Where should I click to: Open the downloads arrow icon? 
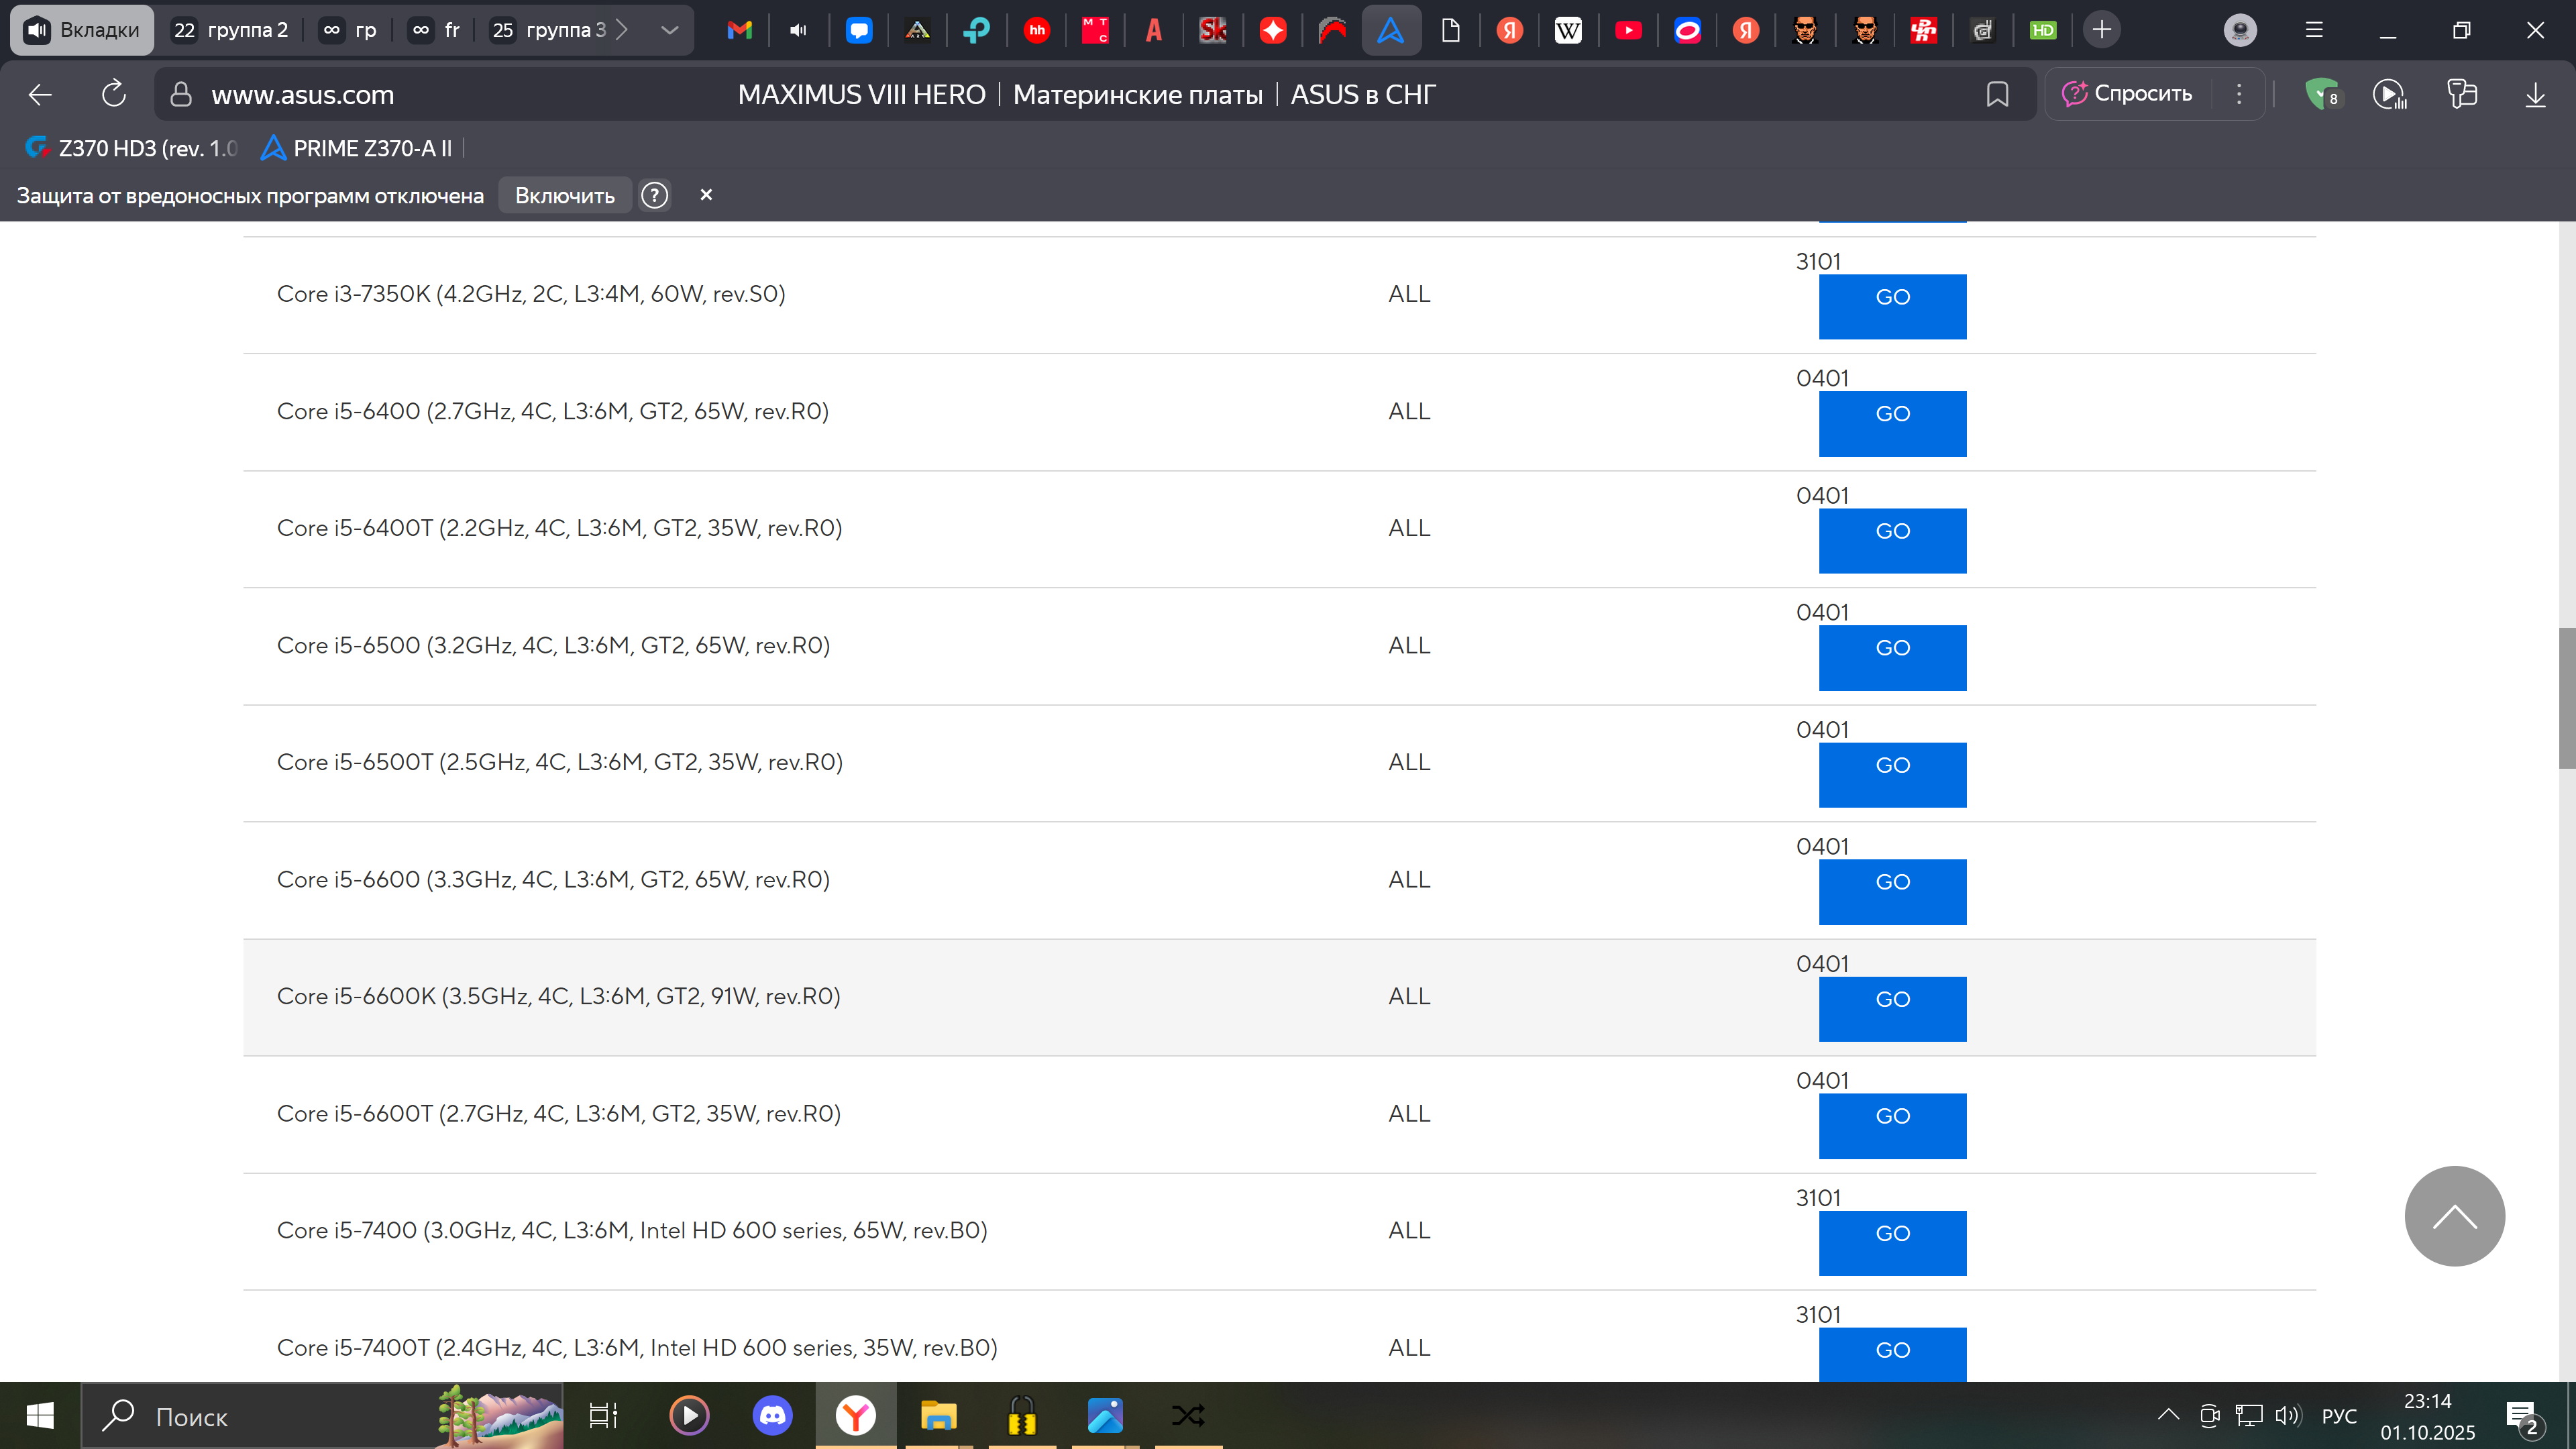(x=2535, y=94)
